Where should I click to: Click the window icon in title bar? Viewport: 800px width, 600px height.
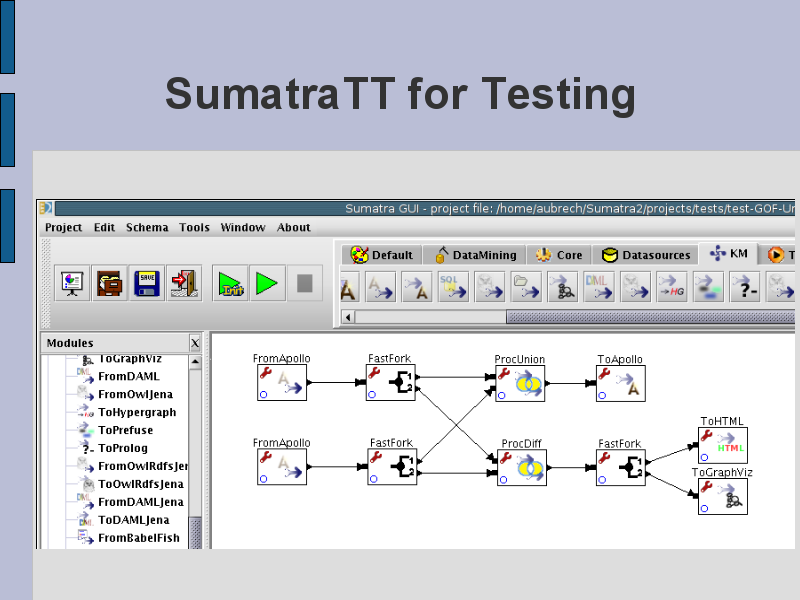45,208
